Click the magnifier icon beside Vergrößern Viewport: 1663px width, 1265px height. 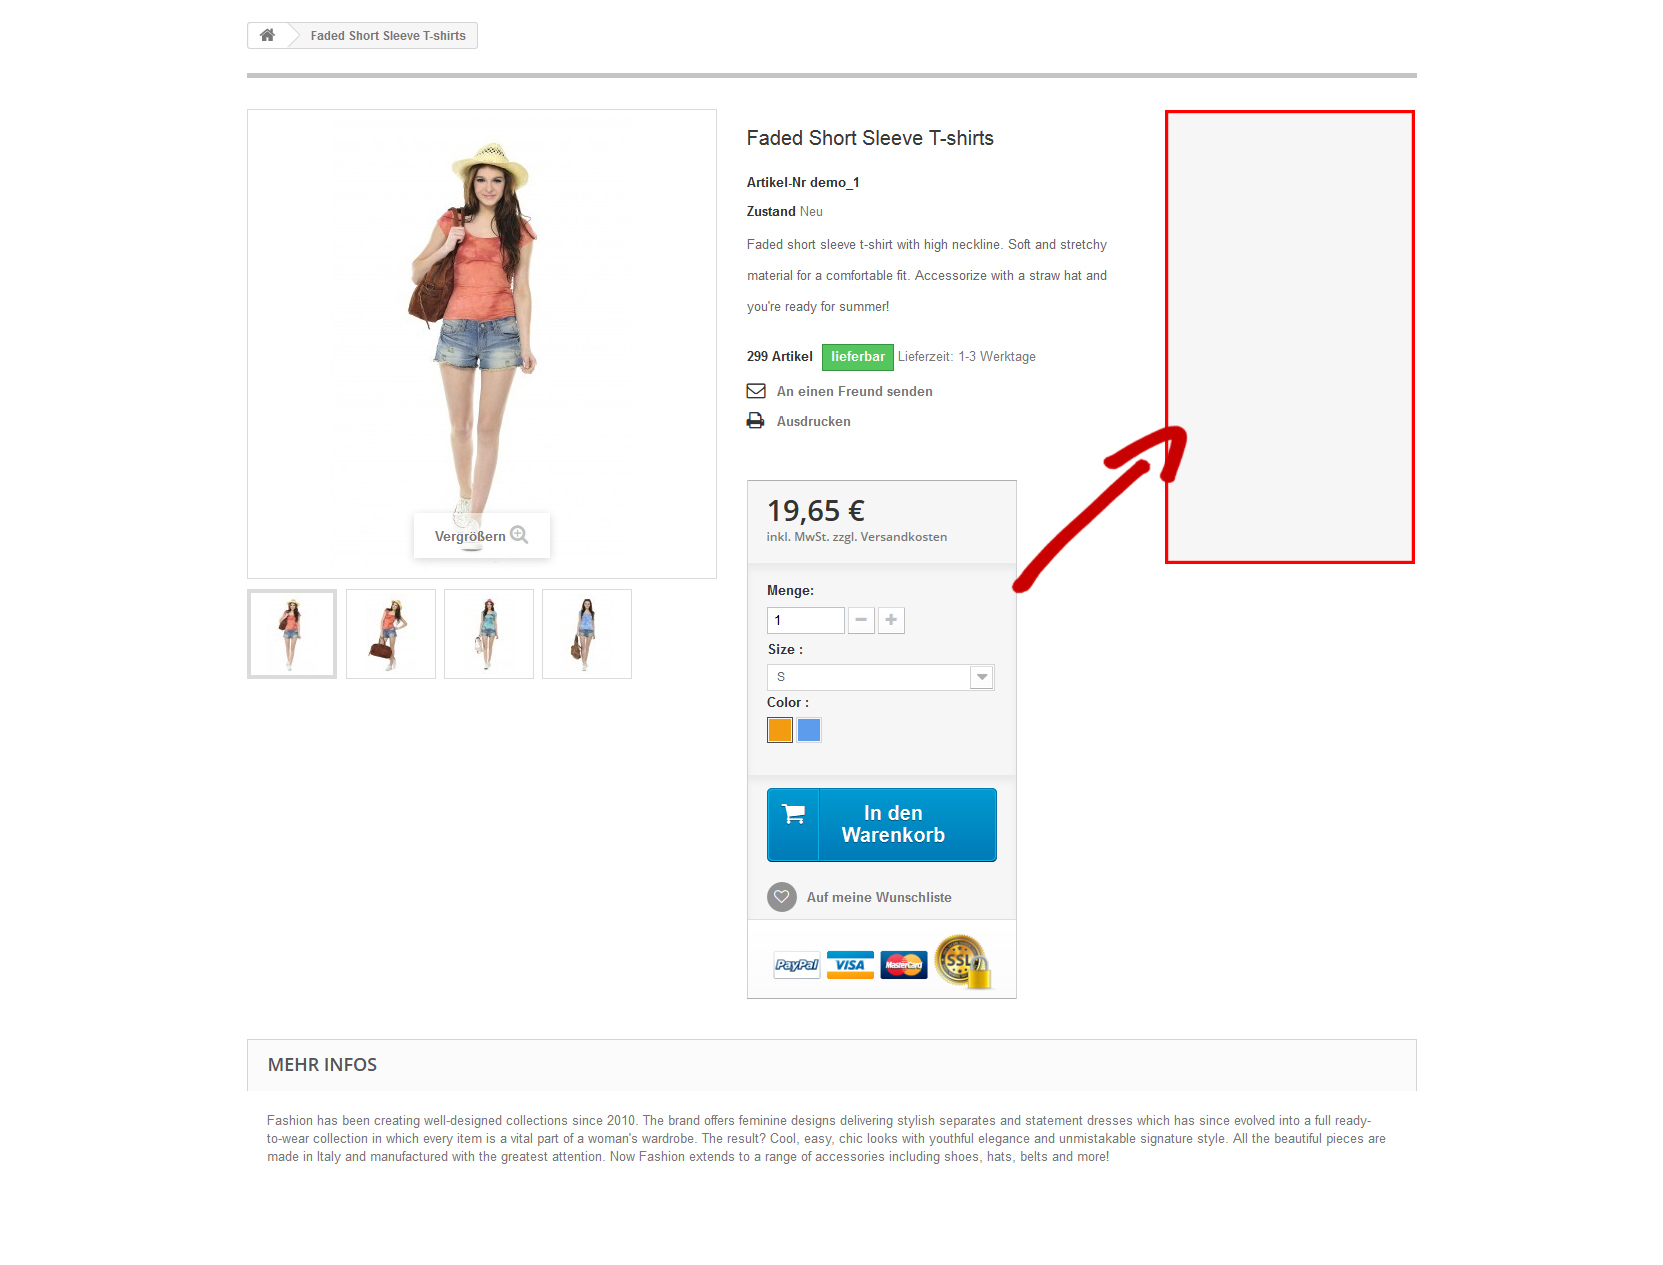[x=519, y=535]
